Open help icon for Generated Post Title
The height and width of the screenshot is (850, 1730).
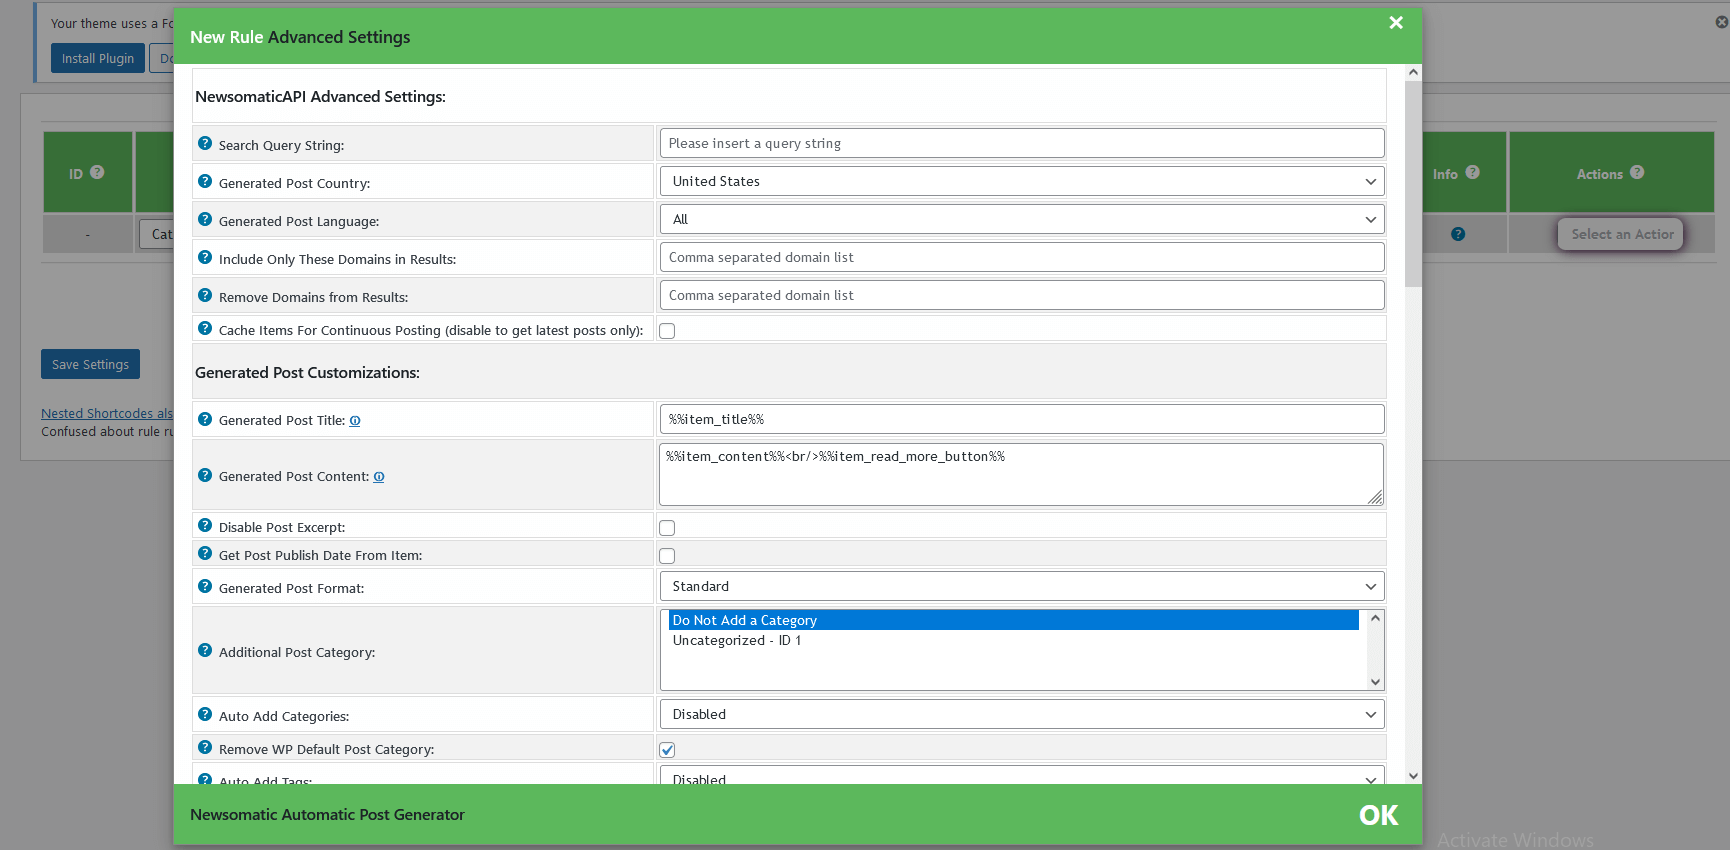click(205, 419)
